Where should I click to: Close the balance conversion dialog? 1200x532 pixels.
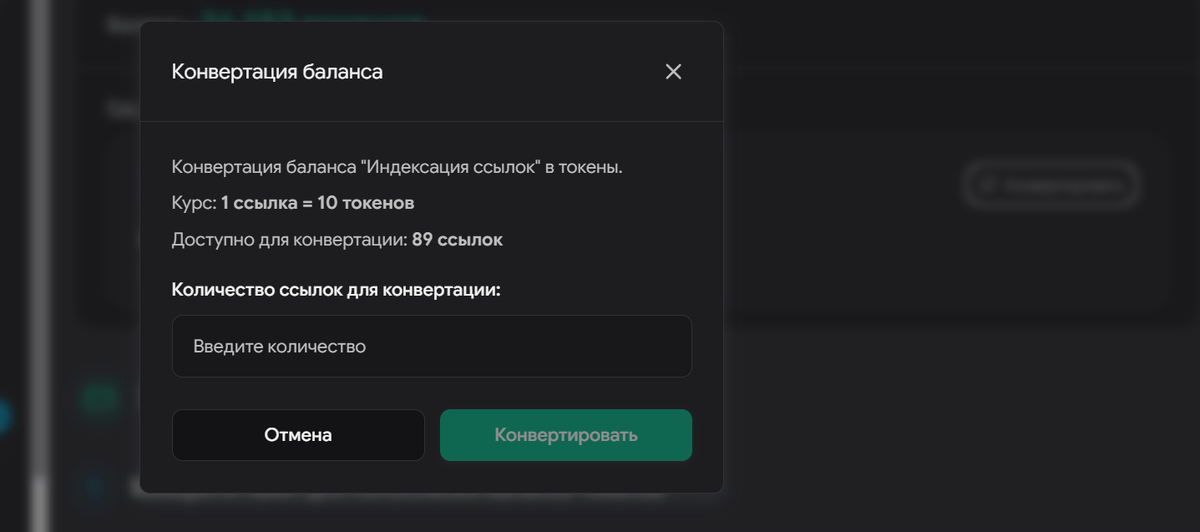[673, 72]
